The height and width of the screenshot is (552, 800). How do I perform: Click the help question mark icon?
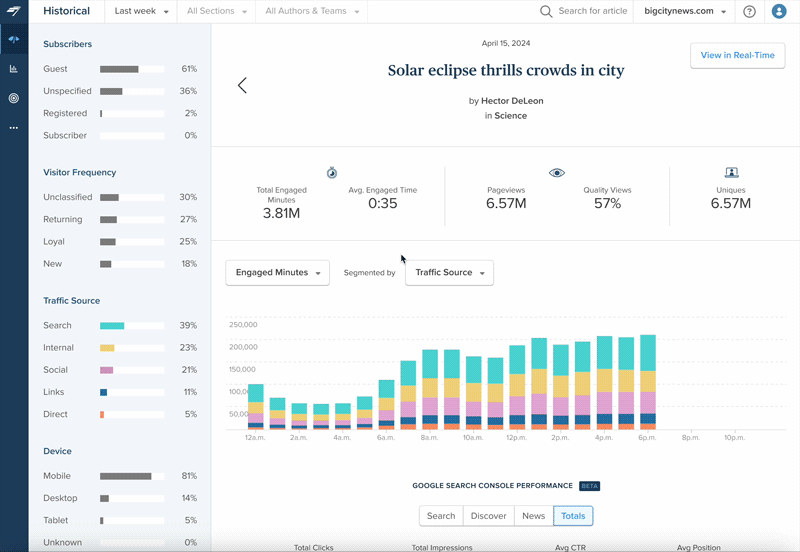(x=749, y=12)
